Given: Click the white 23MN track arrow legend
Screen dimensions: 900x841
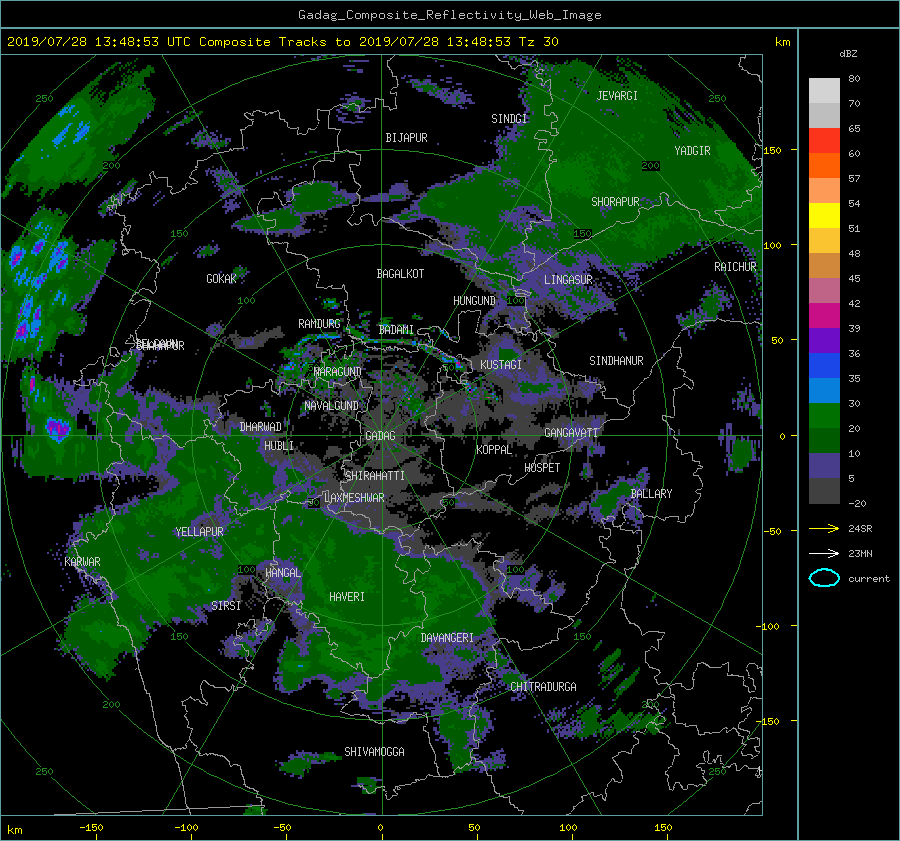Looking at the screenshot, I should pos(824,553).
